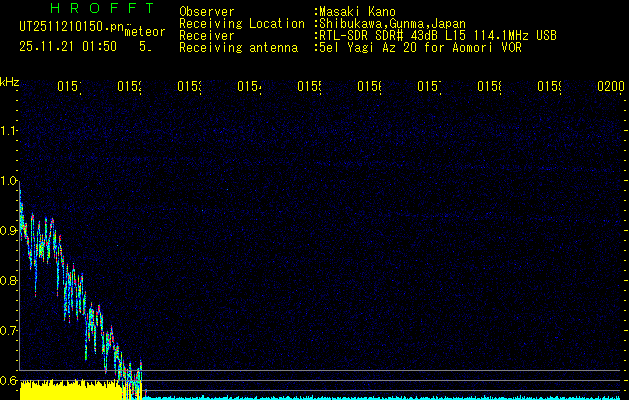Click the 0.7 kHz frequency label
The width and height of the screenshot is (629, 400).
pyautogui.click(x=9, y=331)
